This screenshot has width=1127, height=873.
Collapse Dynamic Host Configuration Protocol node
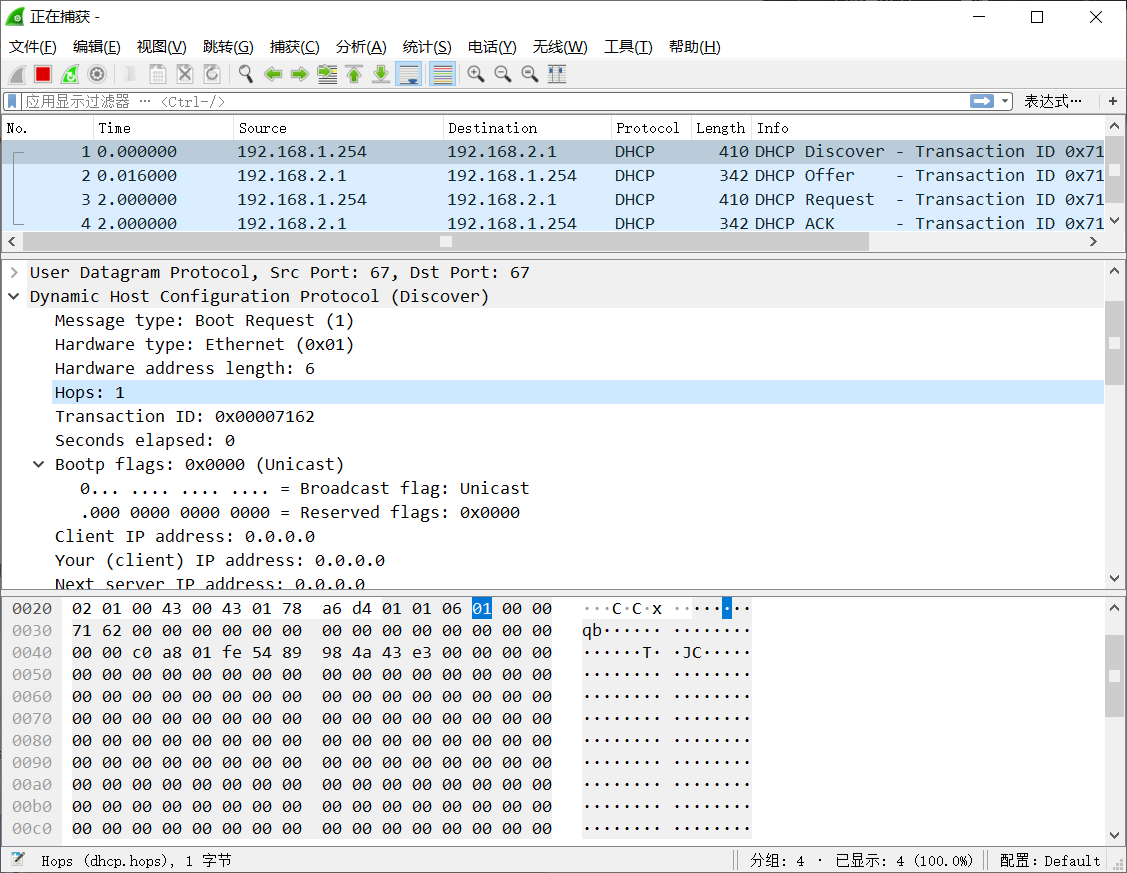(x=14, y=296)
